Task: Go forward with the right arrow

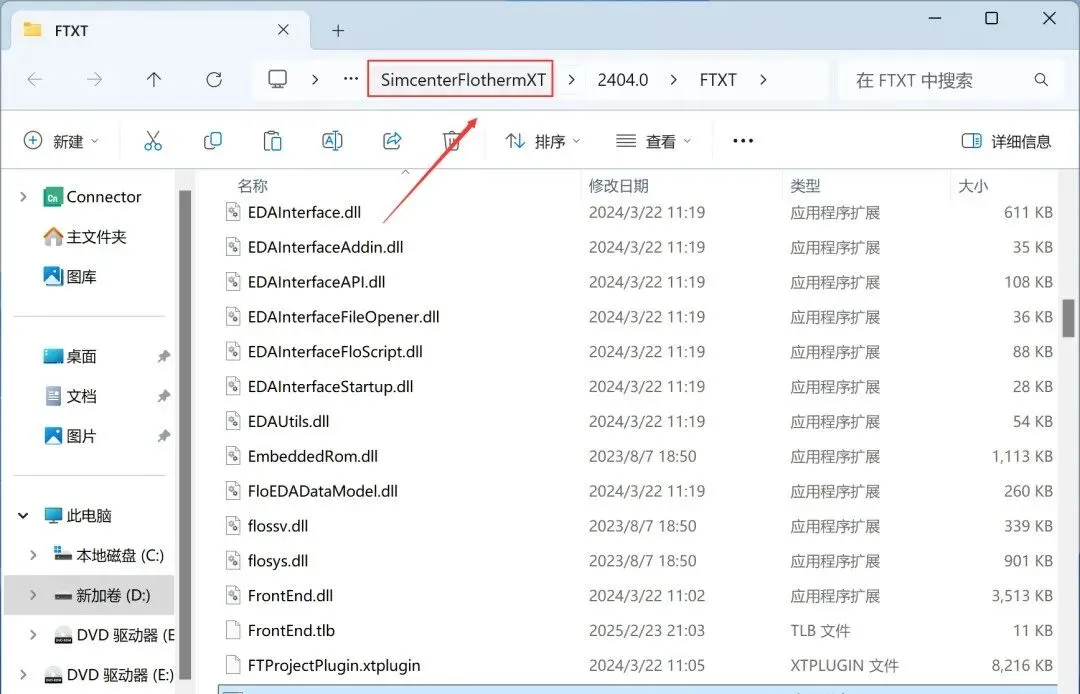Action: pyautogui.click(x=94, y=80)
